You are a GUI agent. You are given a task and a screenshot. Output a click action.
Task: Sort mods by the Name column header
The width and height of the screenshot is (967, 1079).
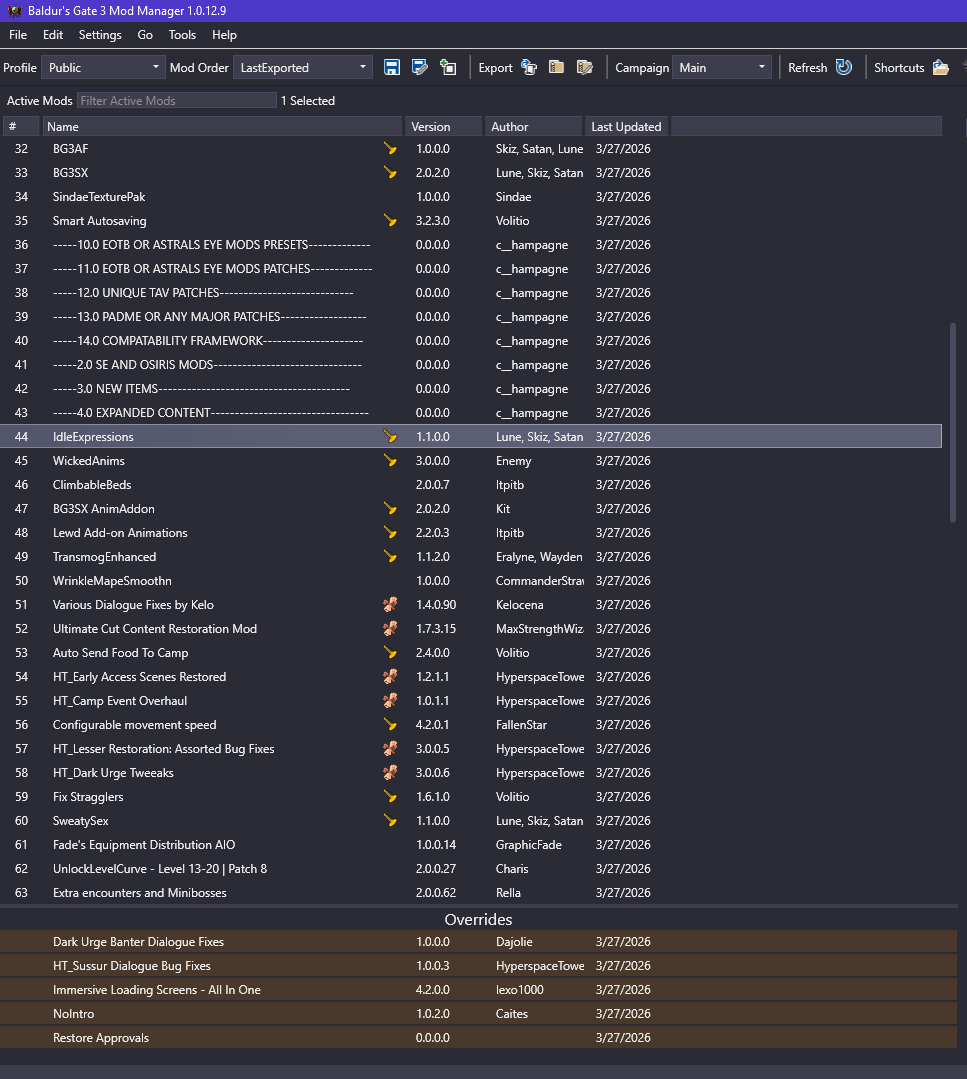[x=222, y=127]
